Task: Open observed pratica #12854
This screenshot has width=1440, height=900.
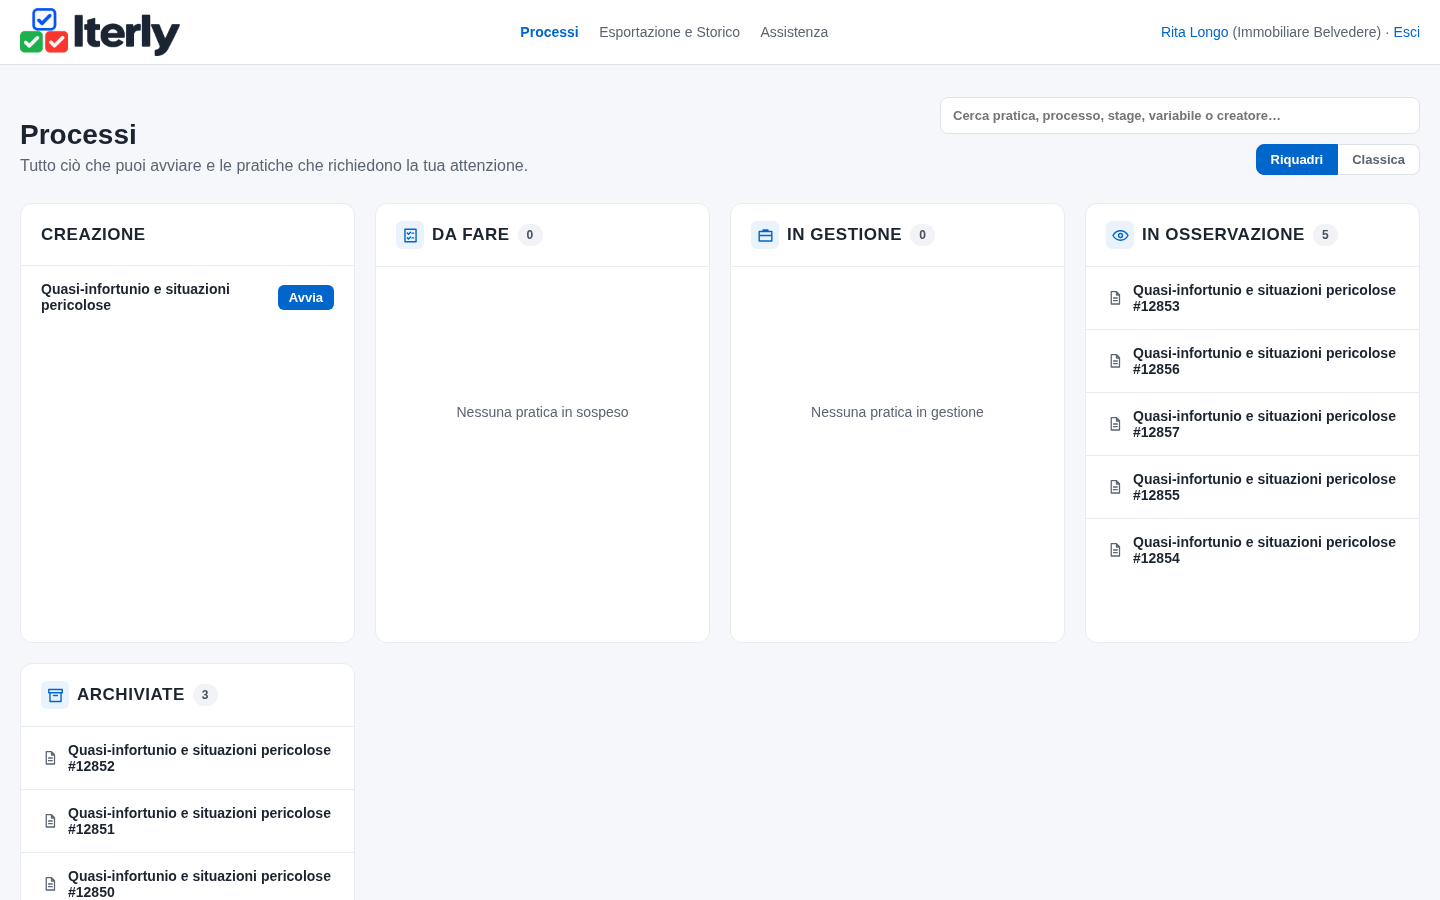Action: (1252, 550)
